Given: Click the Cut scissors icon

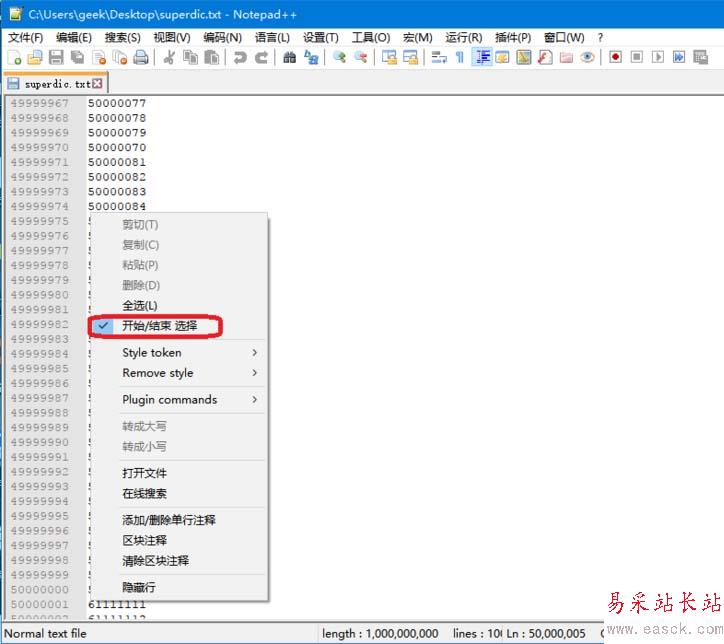Looking at the screenshot, I should (x=169, y=58).
